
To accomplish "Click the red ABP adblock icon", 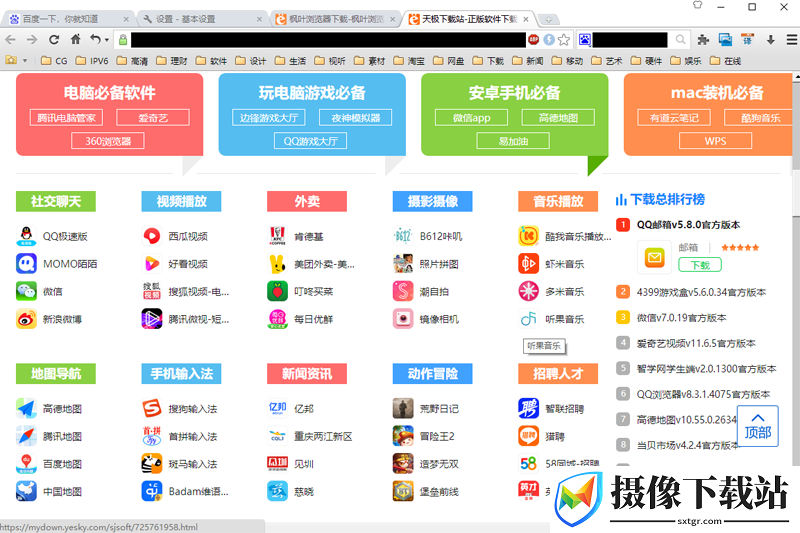I will [534, 39].
